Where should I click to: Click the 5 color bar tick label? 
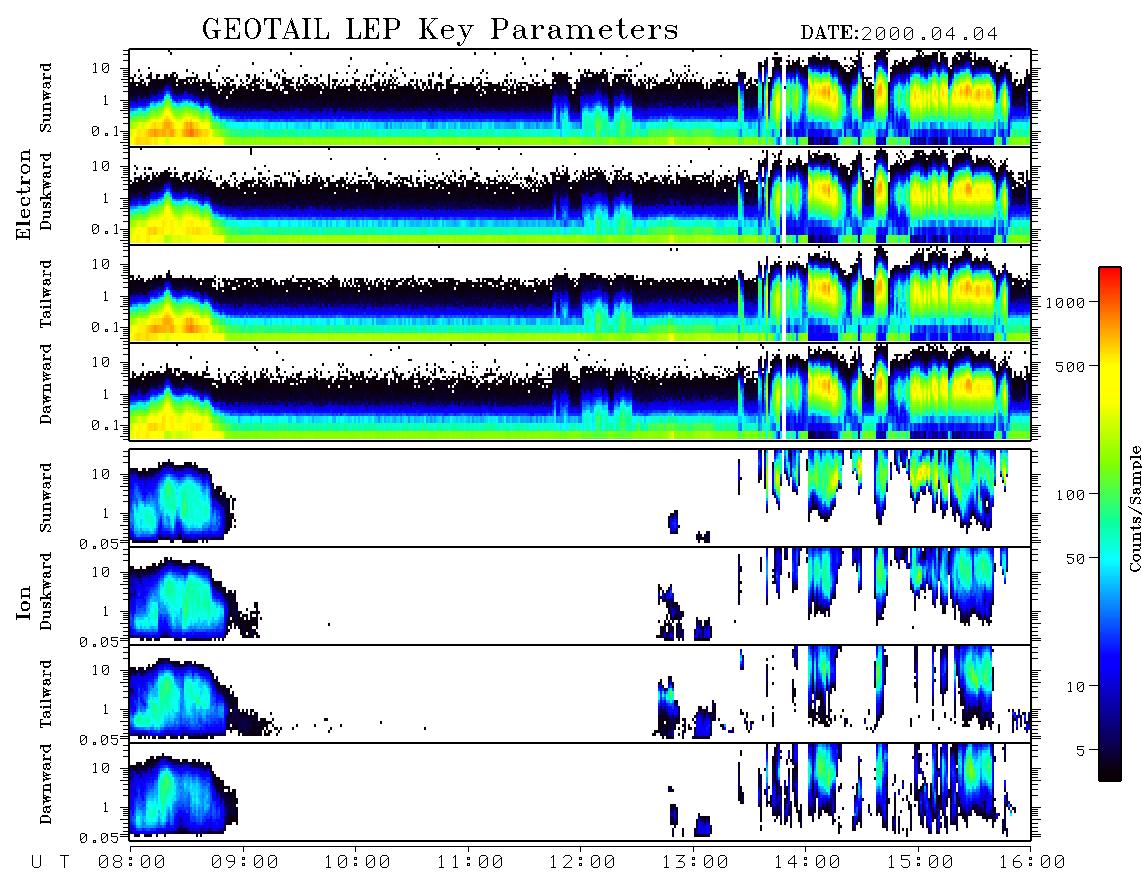pyautogui.click(x=1081, y=751)
